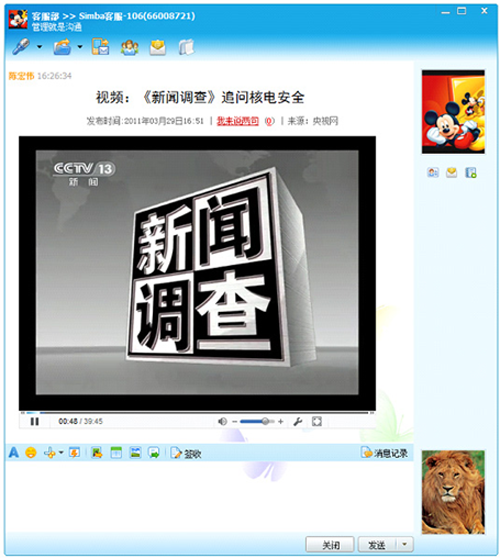The height and width of the screenshot is (558, 500).
Task: Open the group contacts people icon
Action: click(130, 47)
